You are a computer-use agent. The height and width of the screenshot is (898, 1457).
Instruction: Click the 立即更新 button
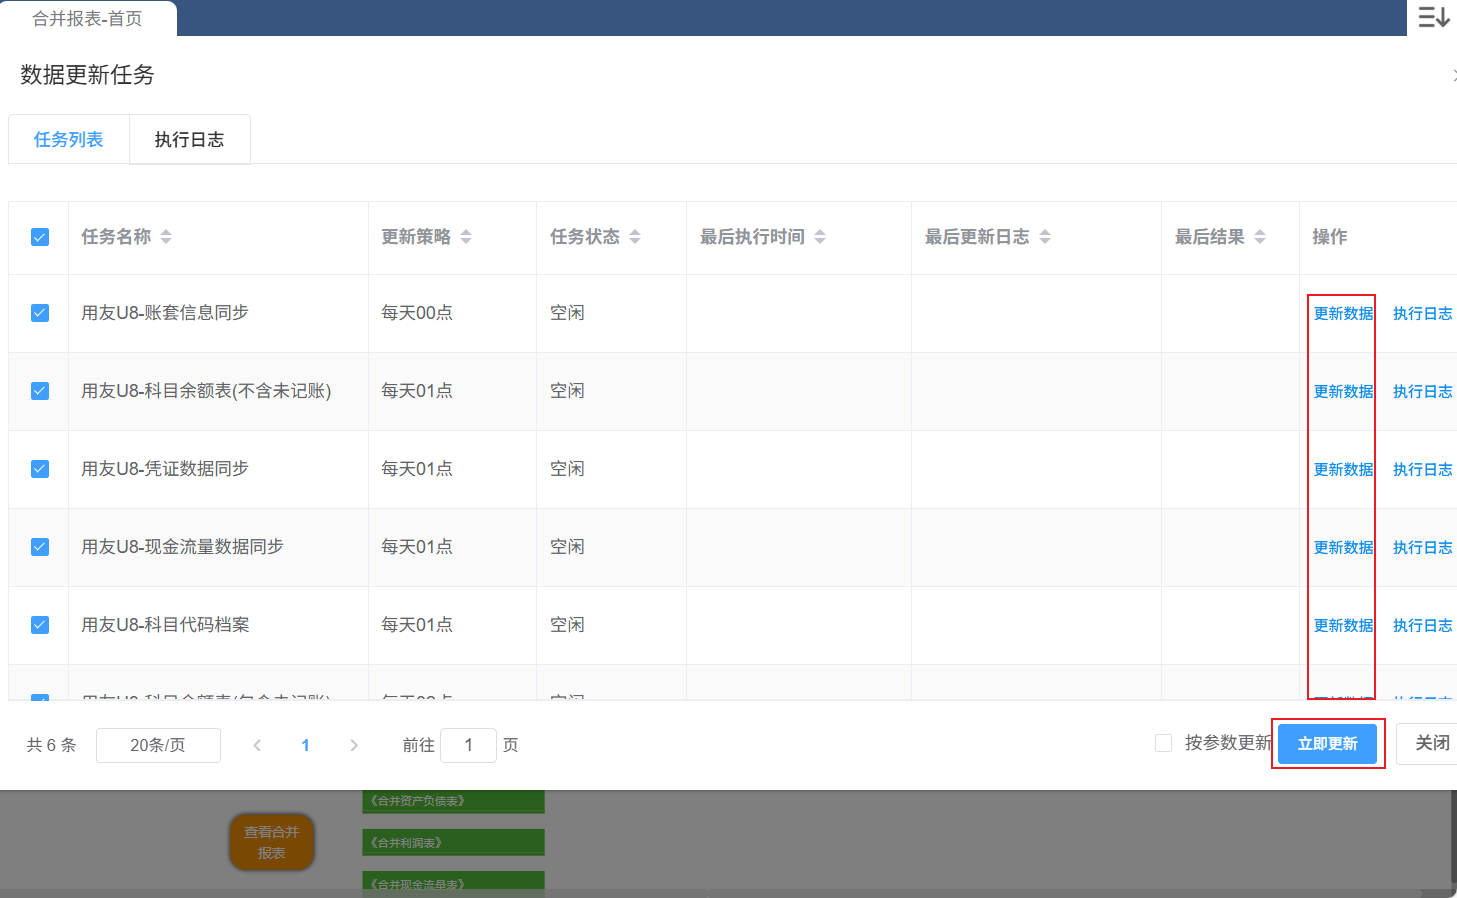tap(1327, 744)
